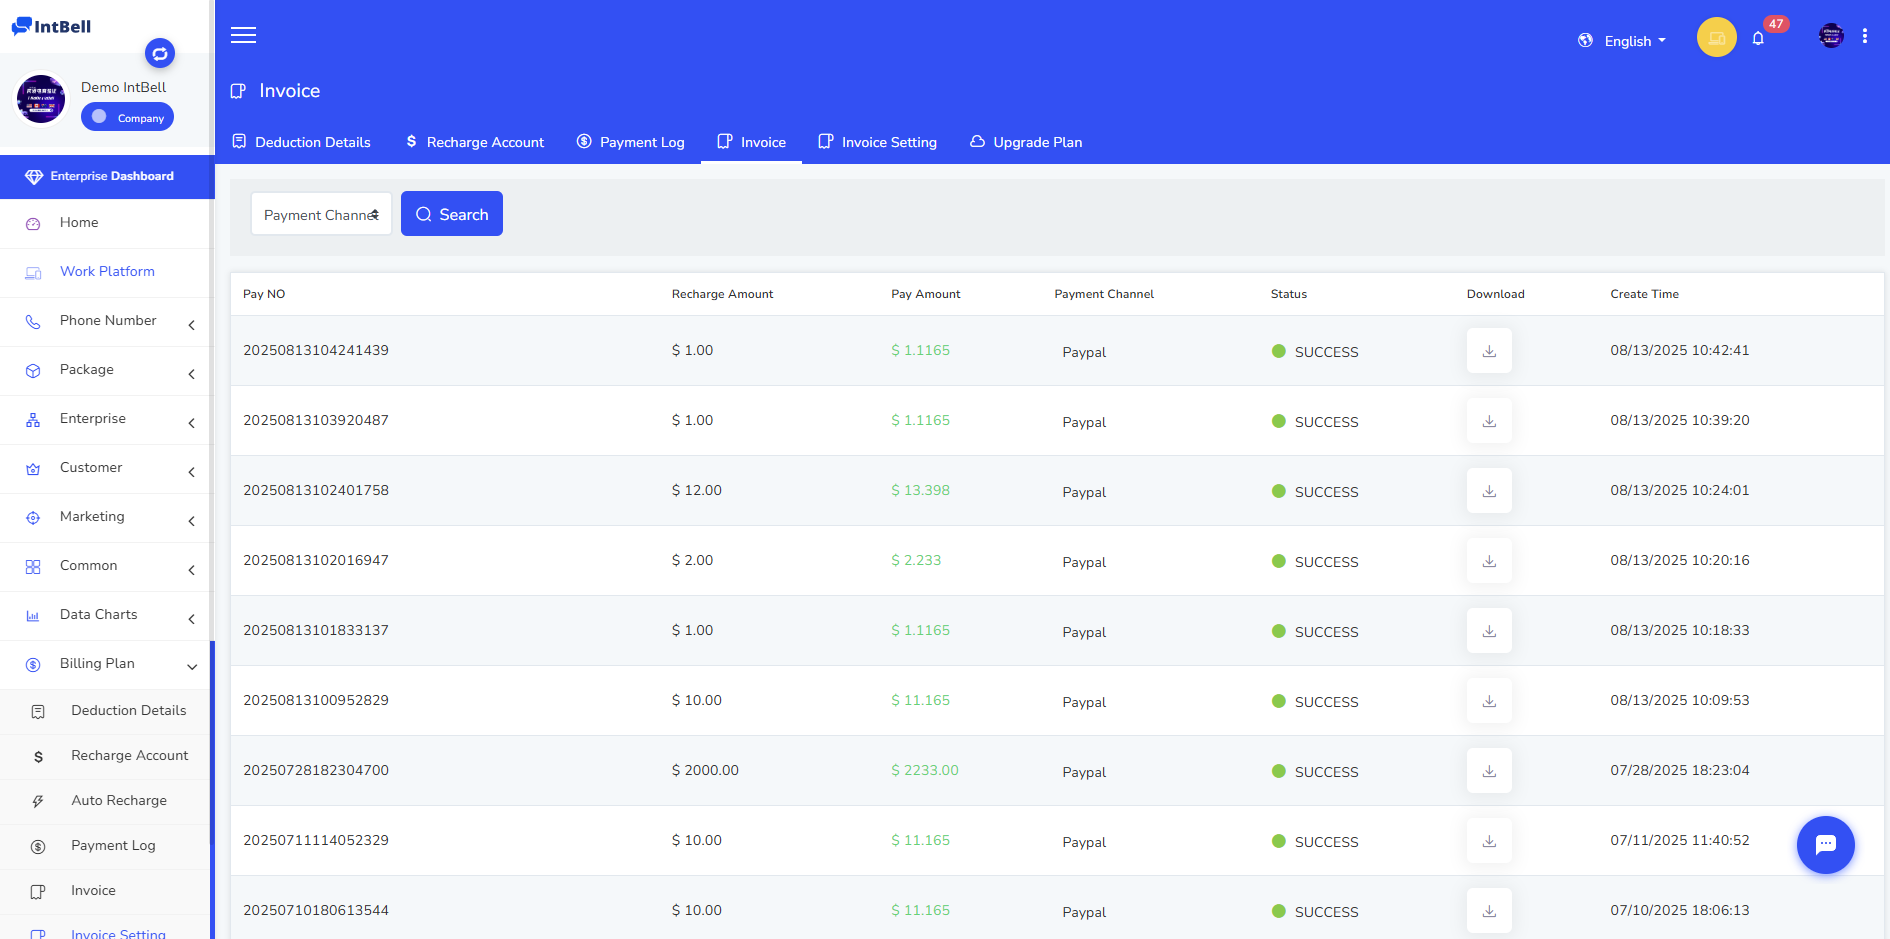This screenshot has width=1890, height=939.
Task: Switch to the Recharge Account tab
Action: click(x=475, y=142)
